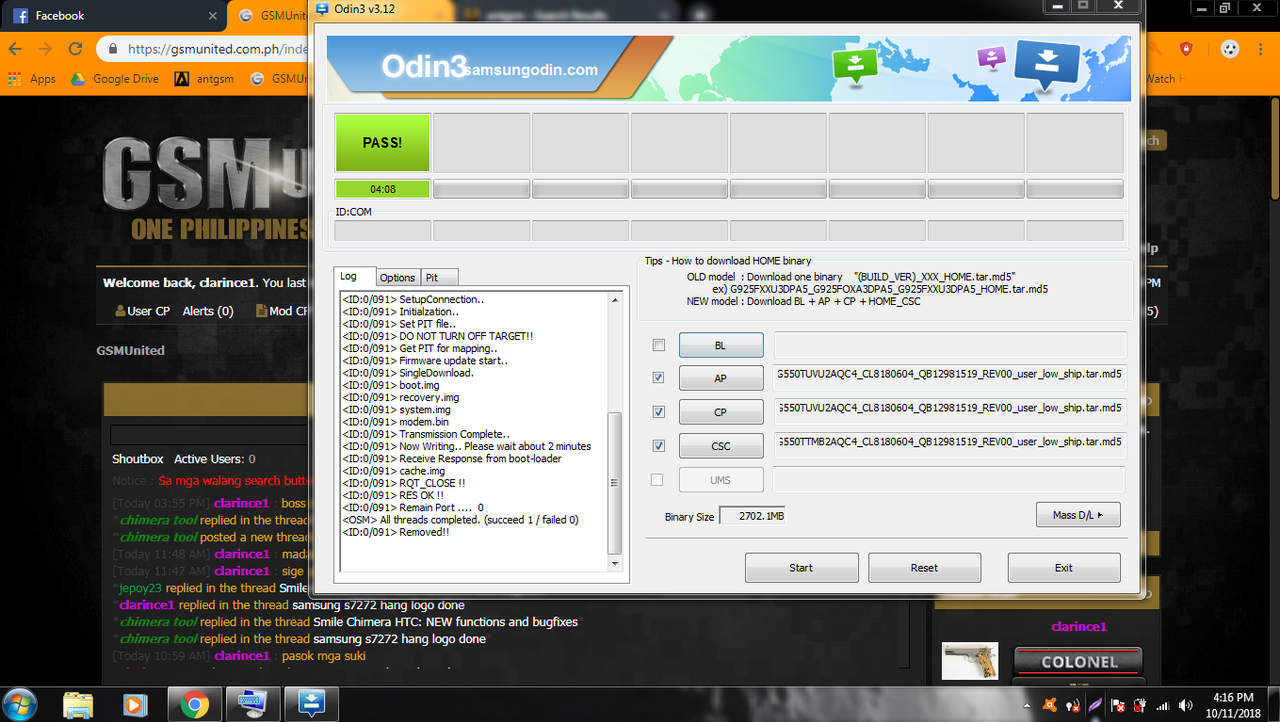Viewport: 1280px width, 722px height.
Task: Go back a page in Chrome
Action: click(17, 49)
